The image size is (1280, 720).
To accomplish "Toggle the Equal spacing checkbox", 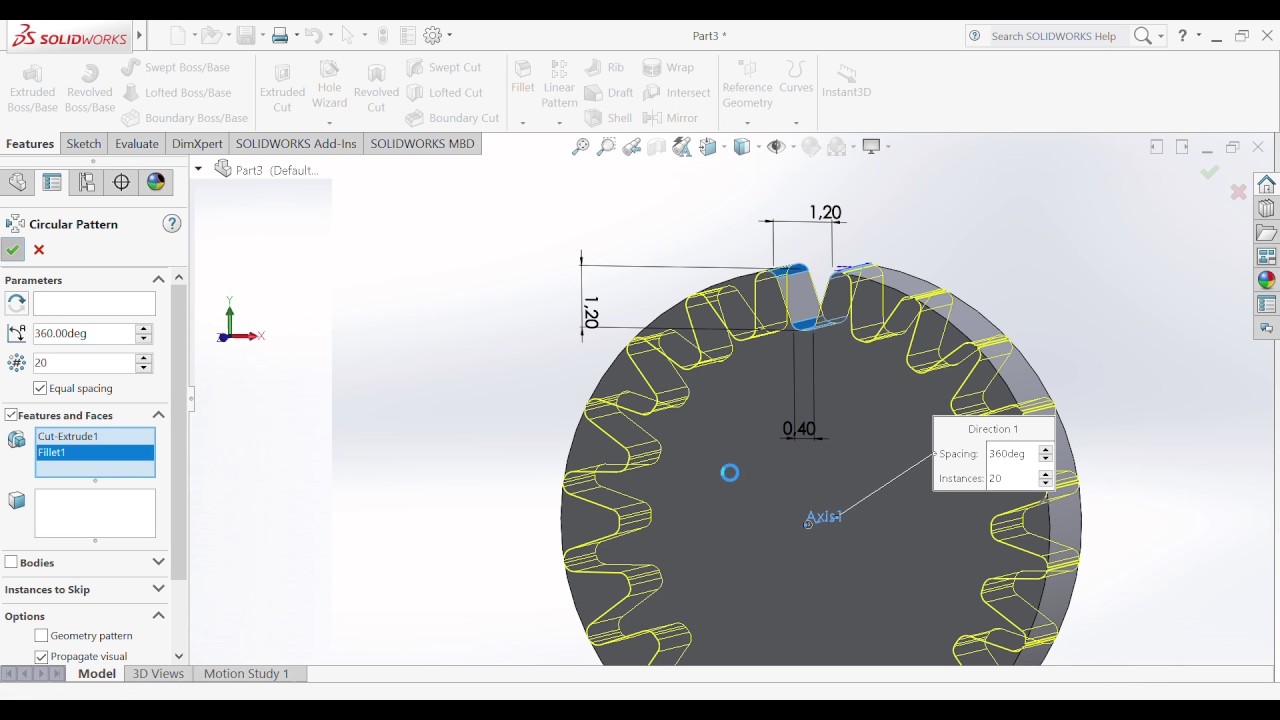I will click(x=40, y=388).
